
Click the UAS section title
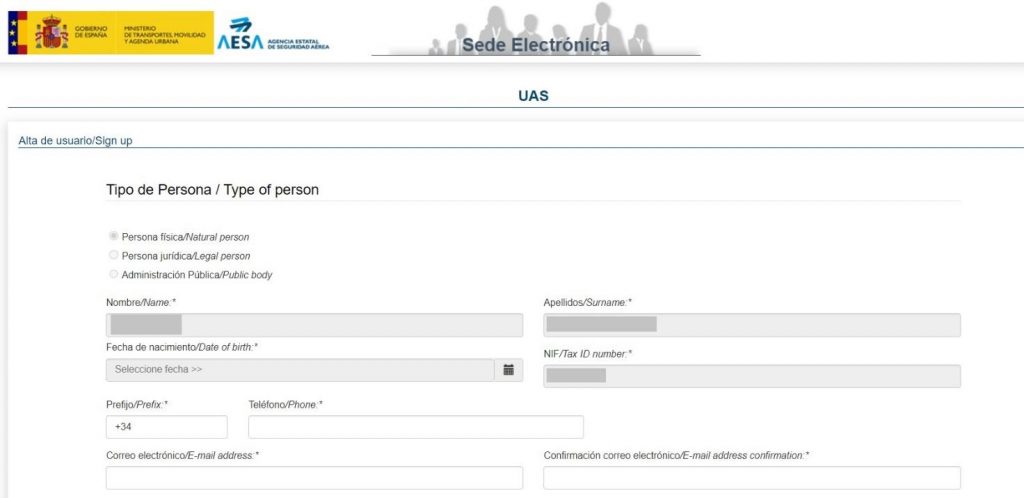pyautogui.click(x=534, y=96)
